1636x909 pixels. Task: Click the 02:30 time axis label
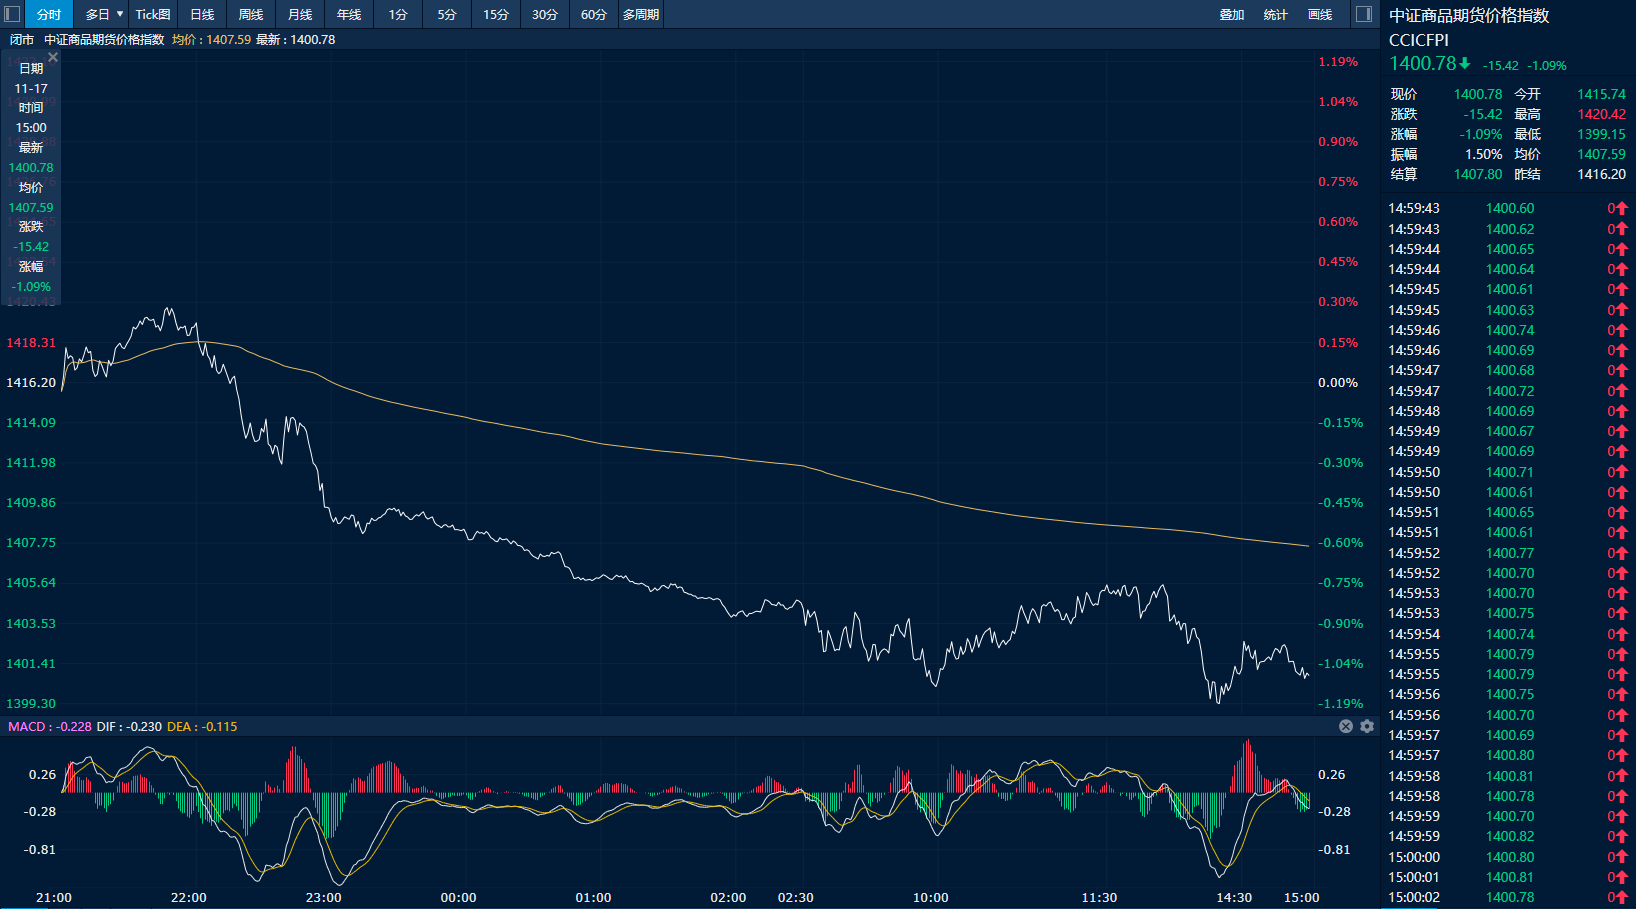click(x=796, y=898)
